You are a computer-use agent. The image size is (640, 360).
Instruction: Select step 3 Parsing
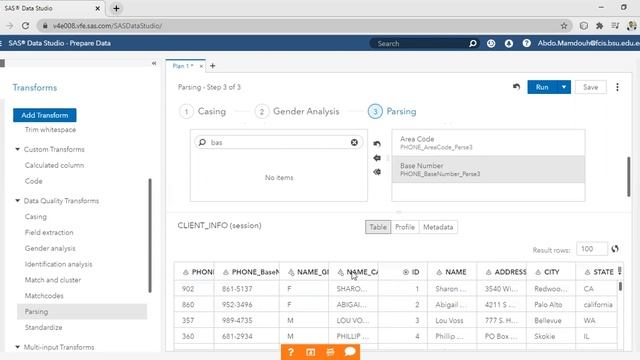[x=392, y=111]
